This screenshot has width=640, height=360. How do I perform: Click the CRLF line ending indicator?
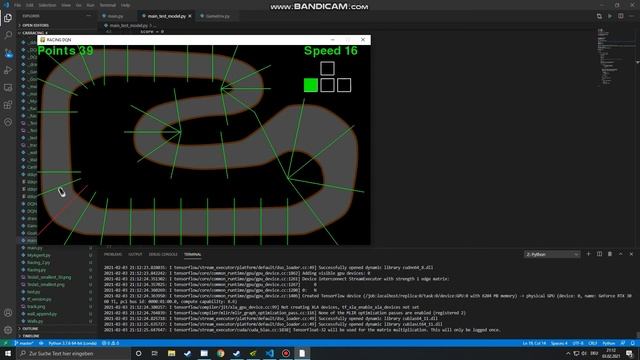click(x=593, y=343)
